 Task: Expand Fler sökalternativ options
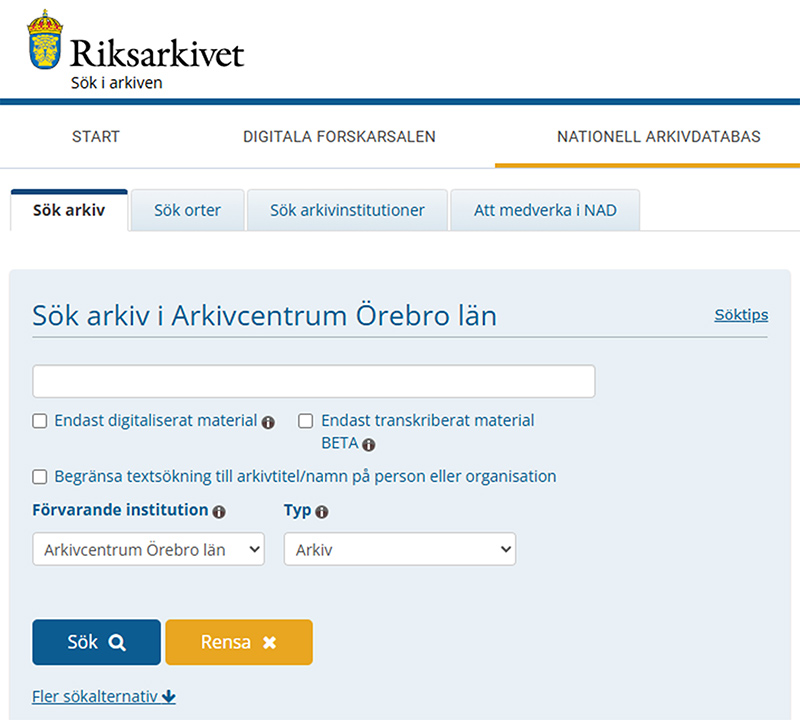click(x=104, y=697)
